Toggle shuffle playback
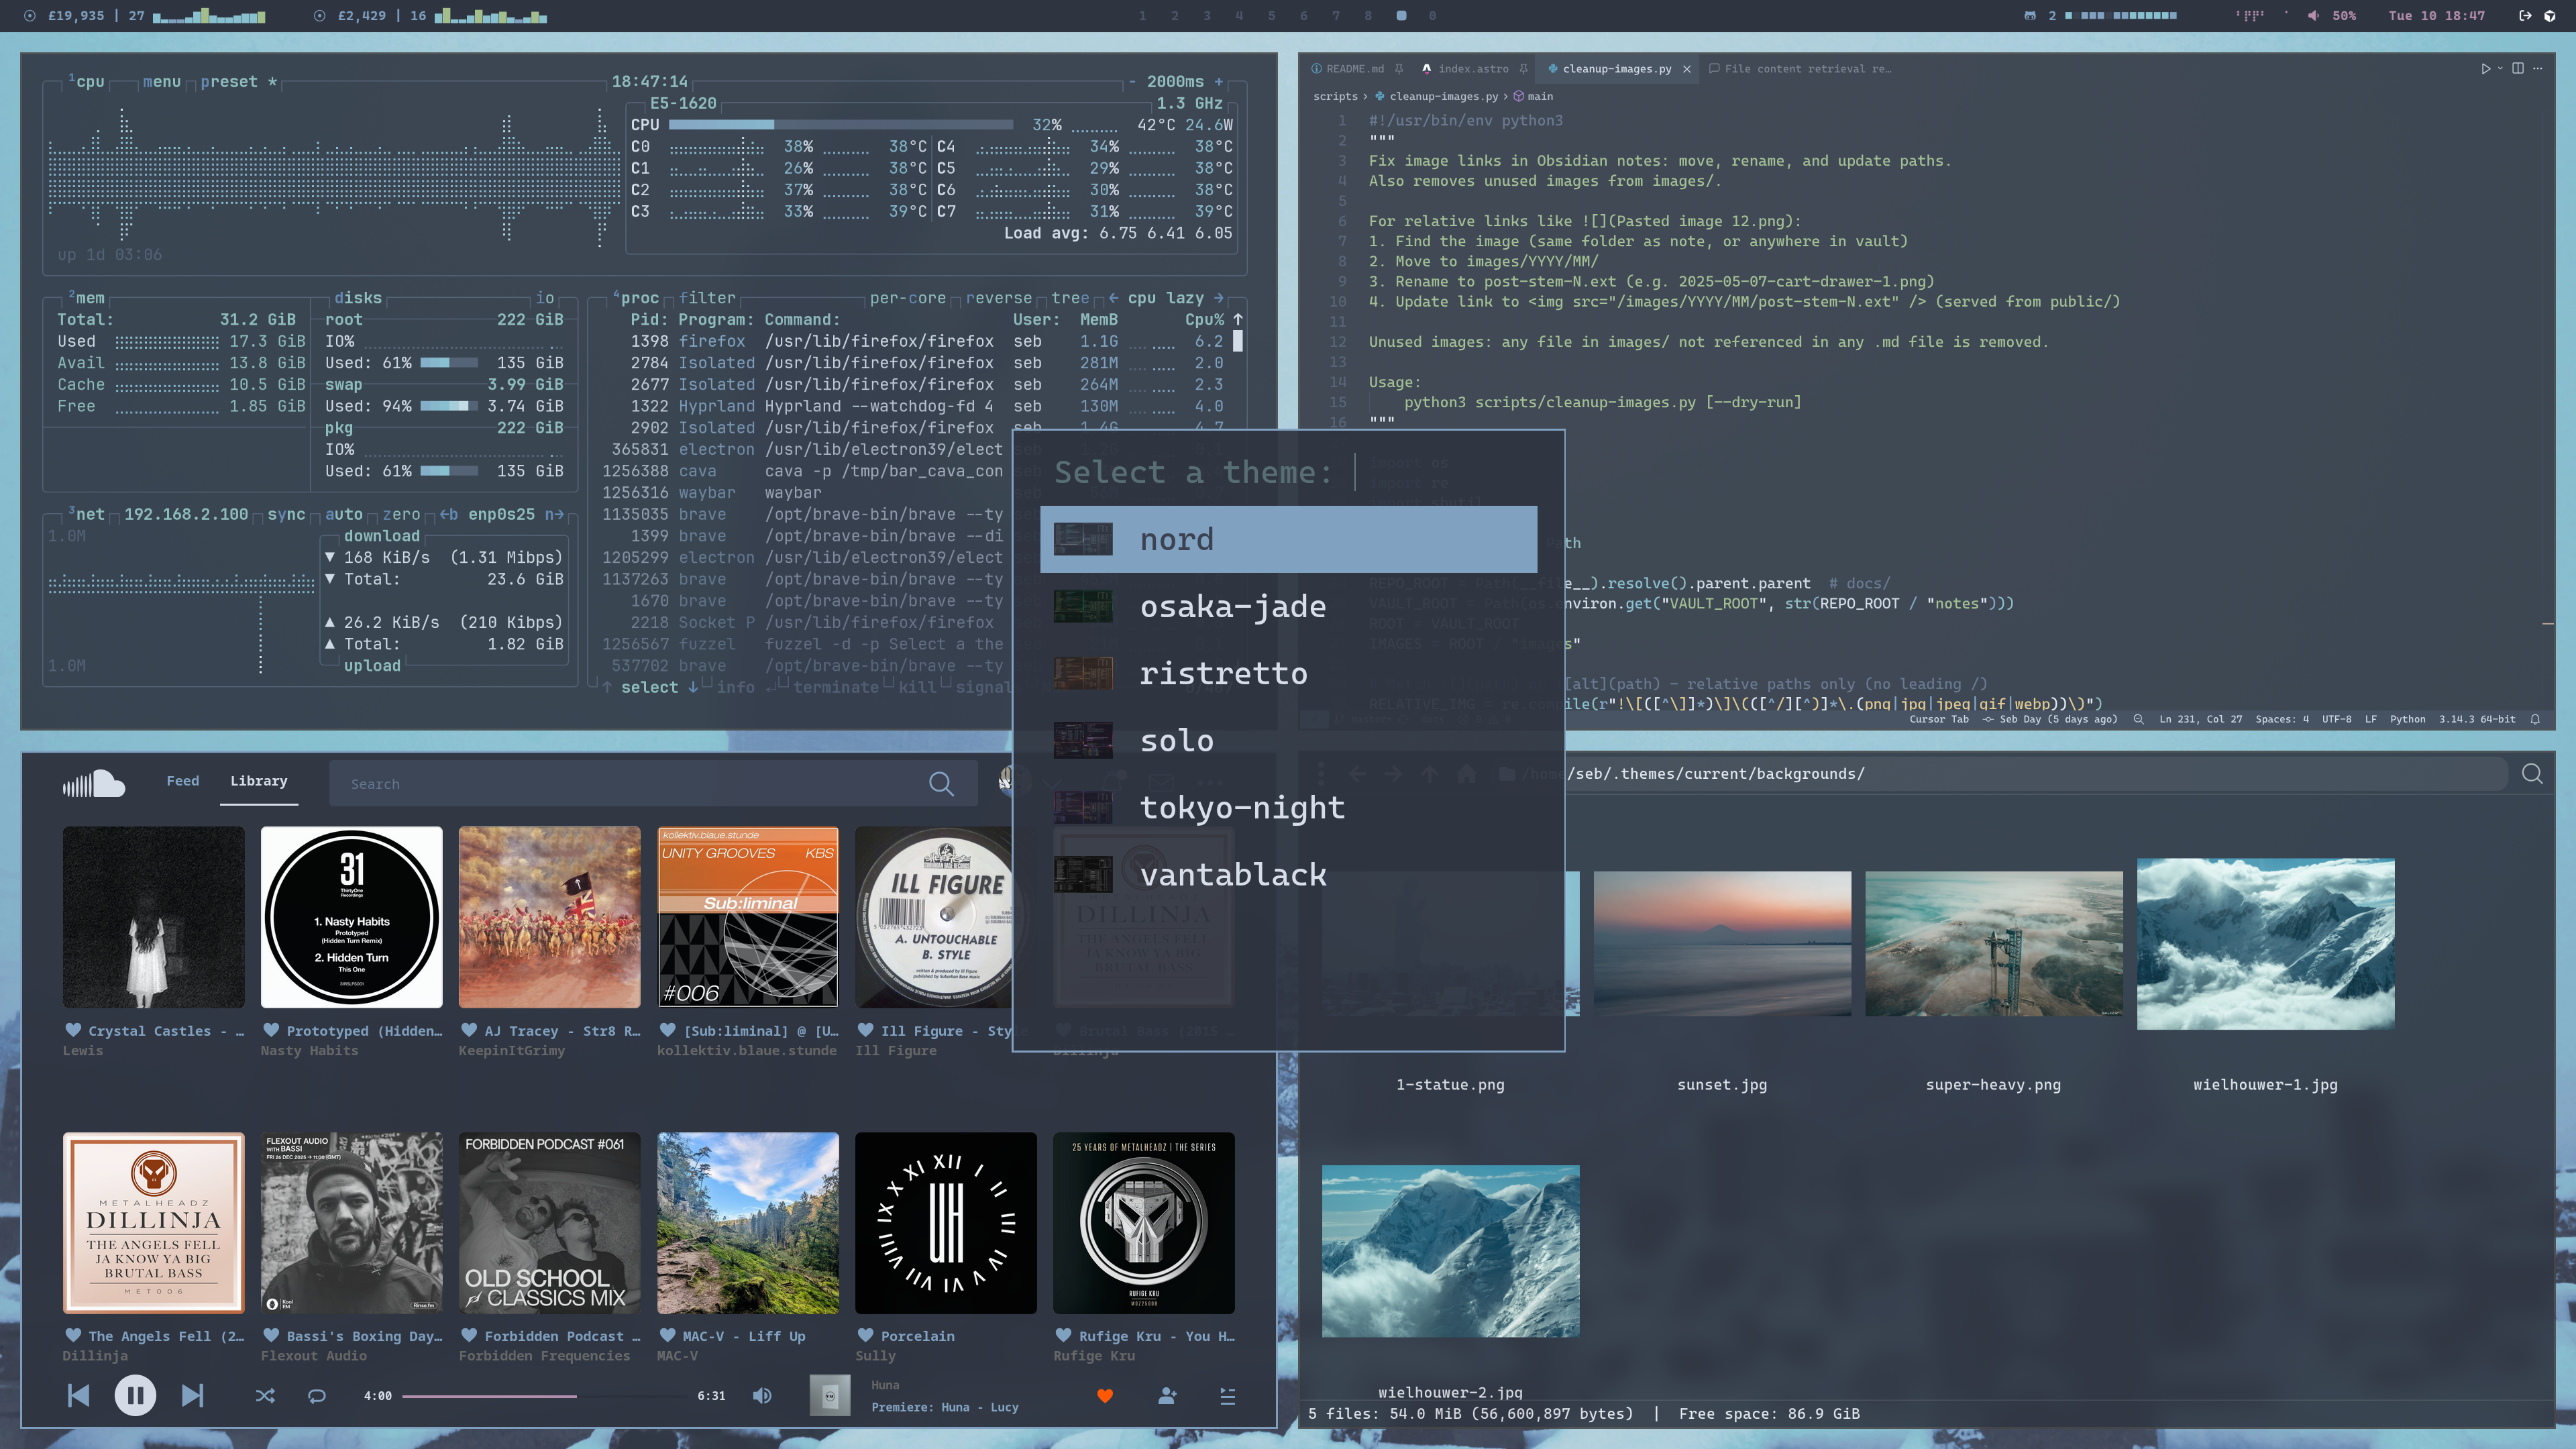Image resolution: width=2576 pixels, height=1449 pixels. [265, 1396]
